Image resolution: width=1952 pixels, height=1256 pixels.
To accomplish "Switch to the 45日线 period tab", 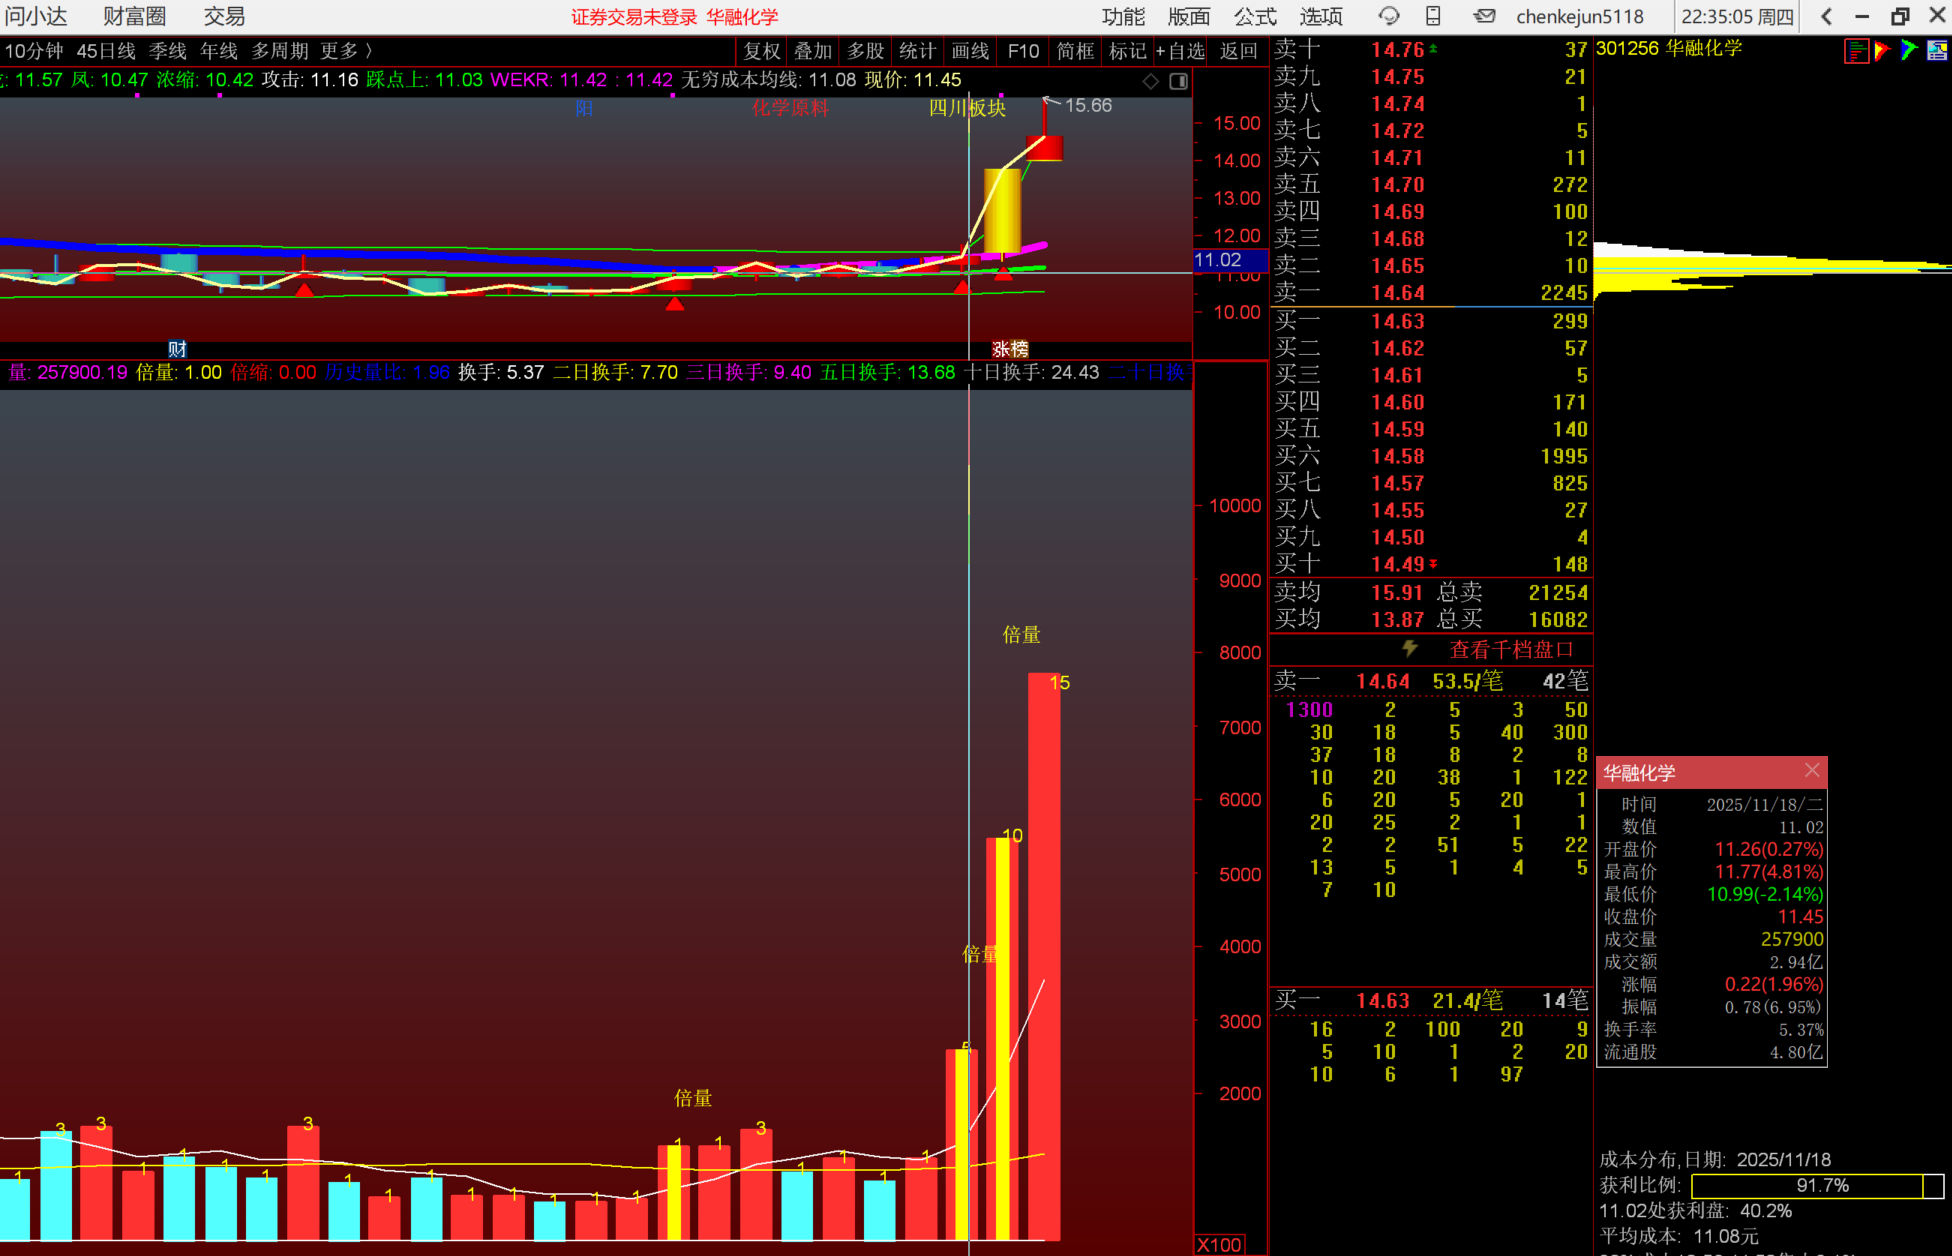I will [x=106, y=51].
